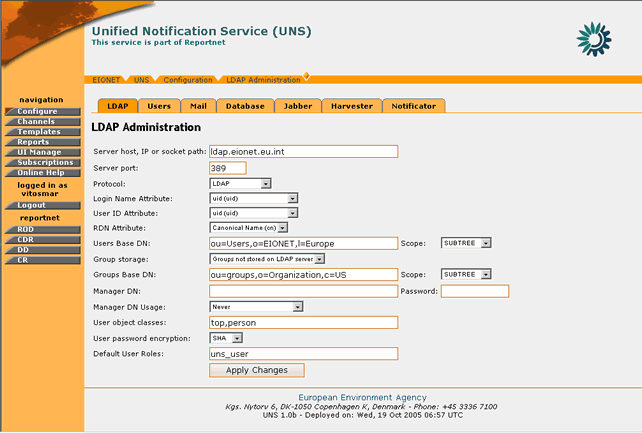
Task: Click the Apply Changes button
Action: [x=257, y=370]
